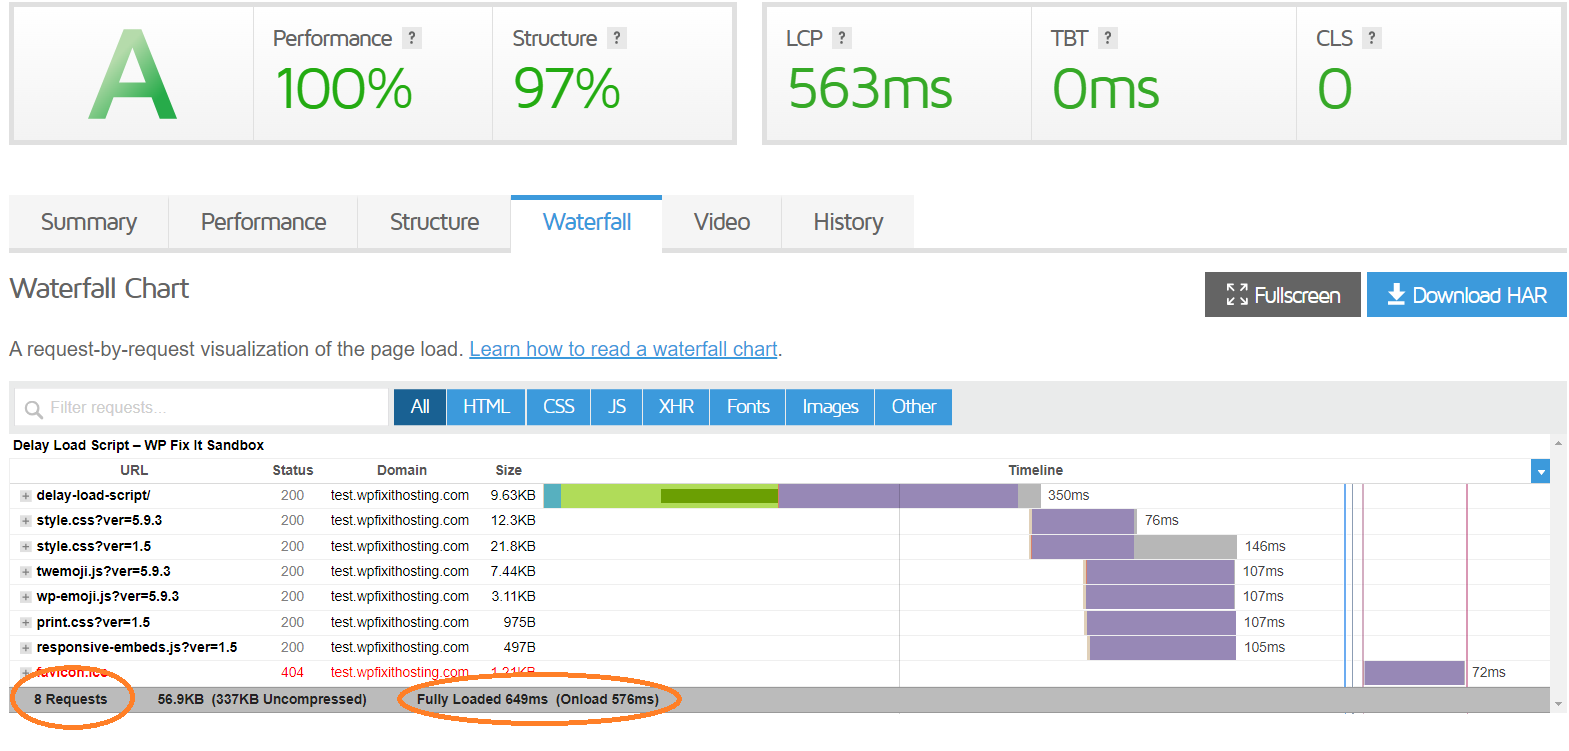Click the Structure score help question mark

[x=617, y=38]
